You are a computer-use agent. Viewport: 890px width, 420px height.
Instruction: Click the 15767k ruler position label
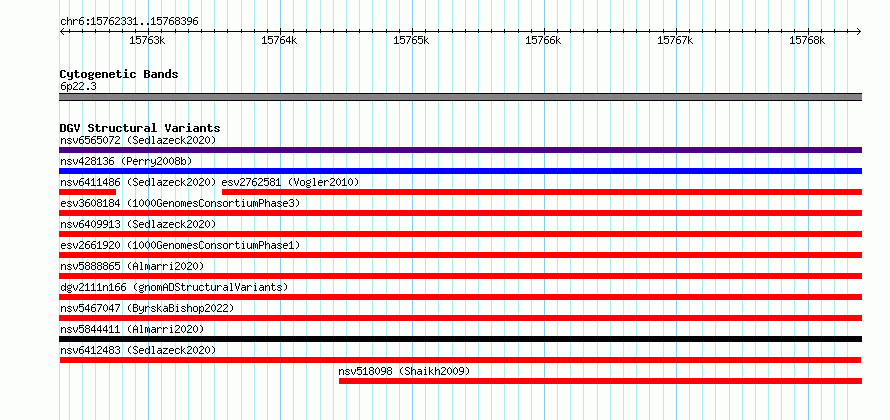(x=675, y=40)
